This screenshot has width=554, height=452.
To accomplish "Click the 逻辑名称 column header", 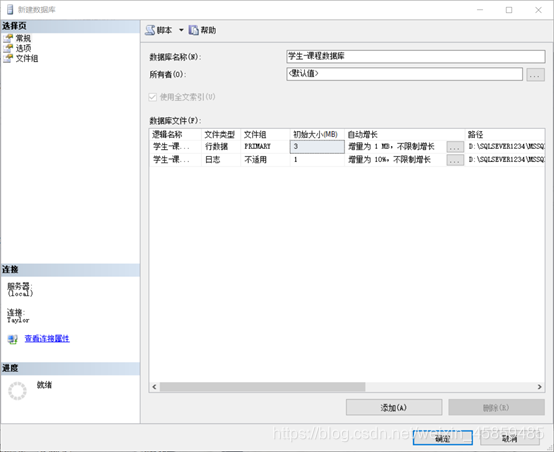I will coord(175,135).
